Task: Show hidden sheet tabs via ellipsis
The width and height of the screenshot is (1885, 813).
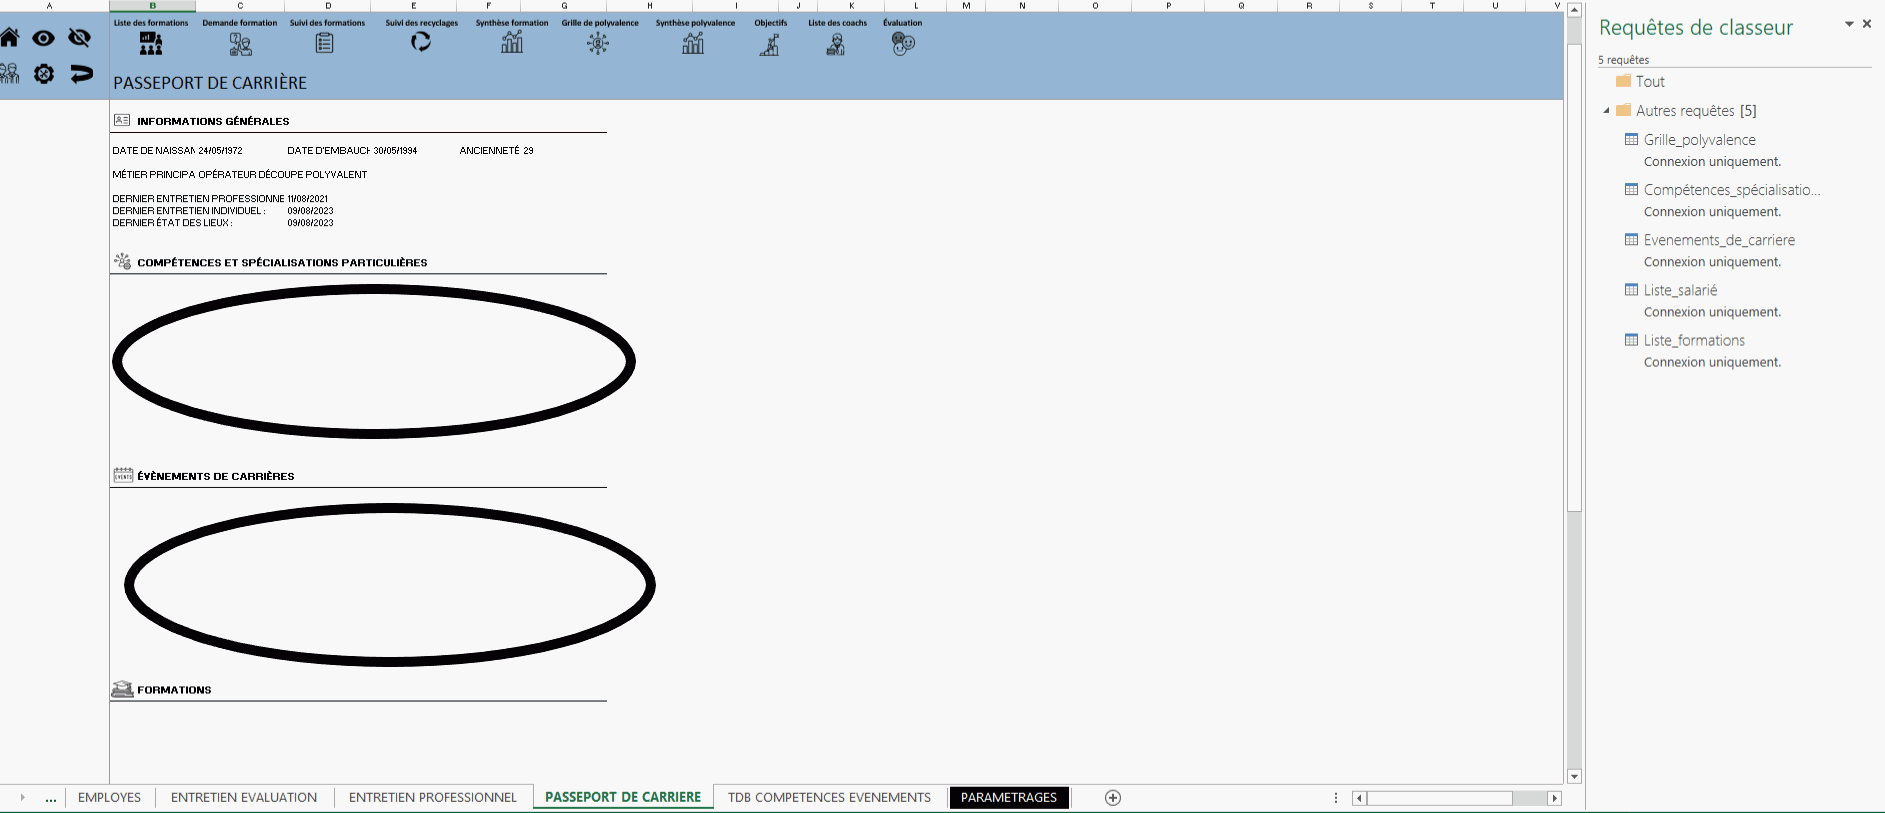Action: [x=51, y=799]
